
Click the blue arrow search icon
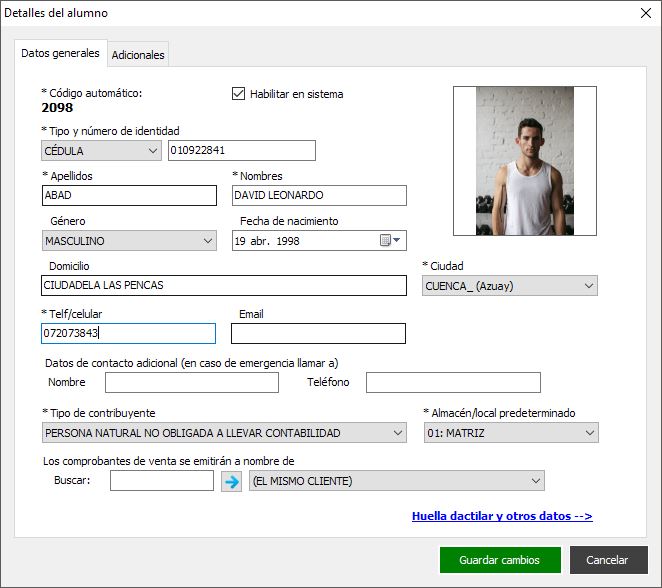(x=231, y=481)
